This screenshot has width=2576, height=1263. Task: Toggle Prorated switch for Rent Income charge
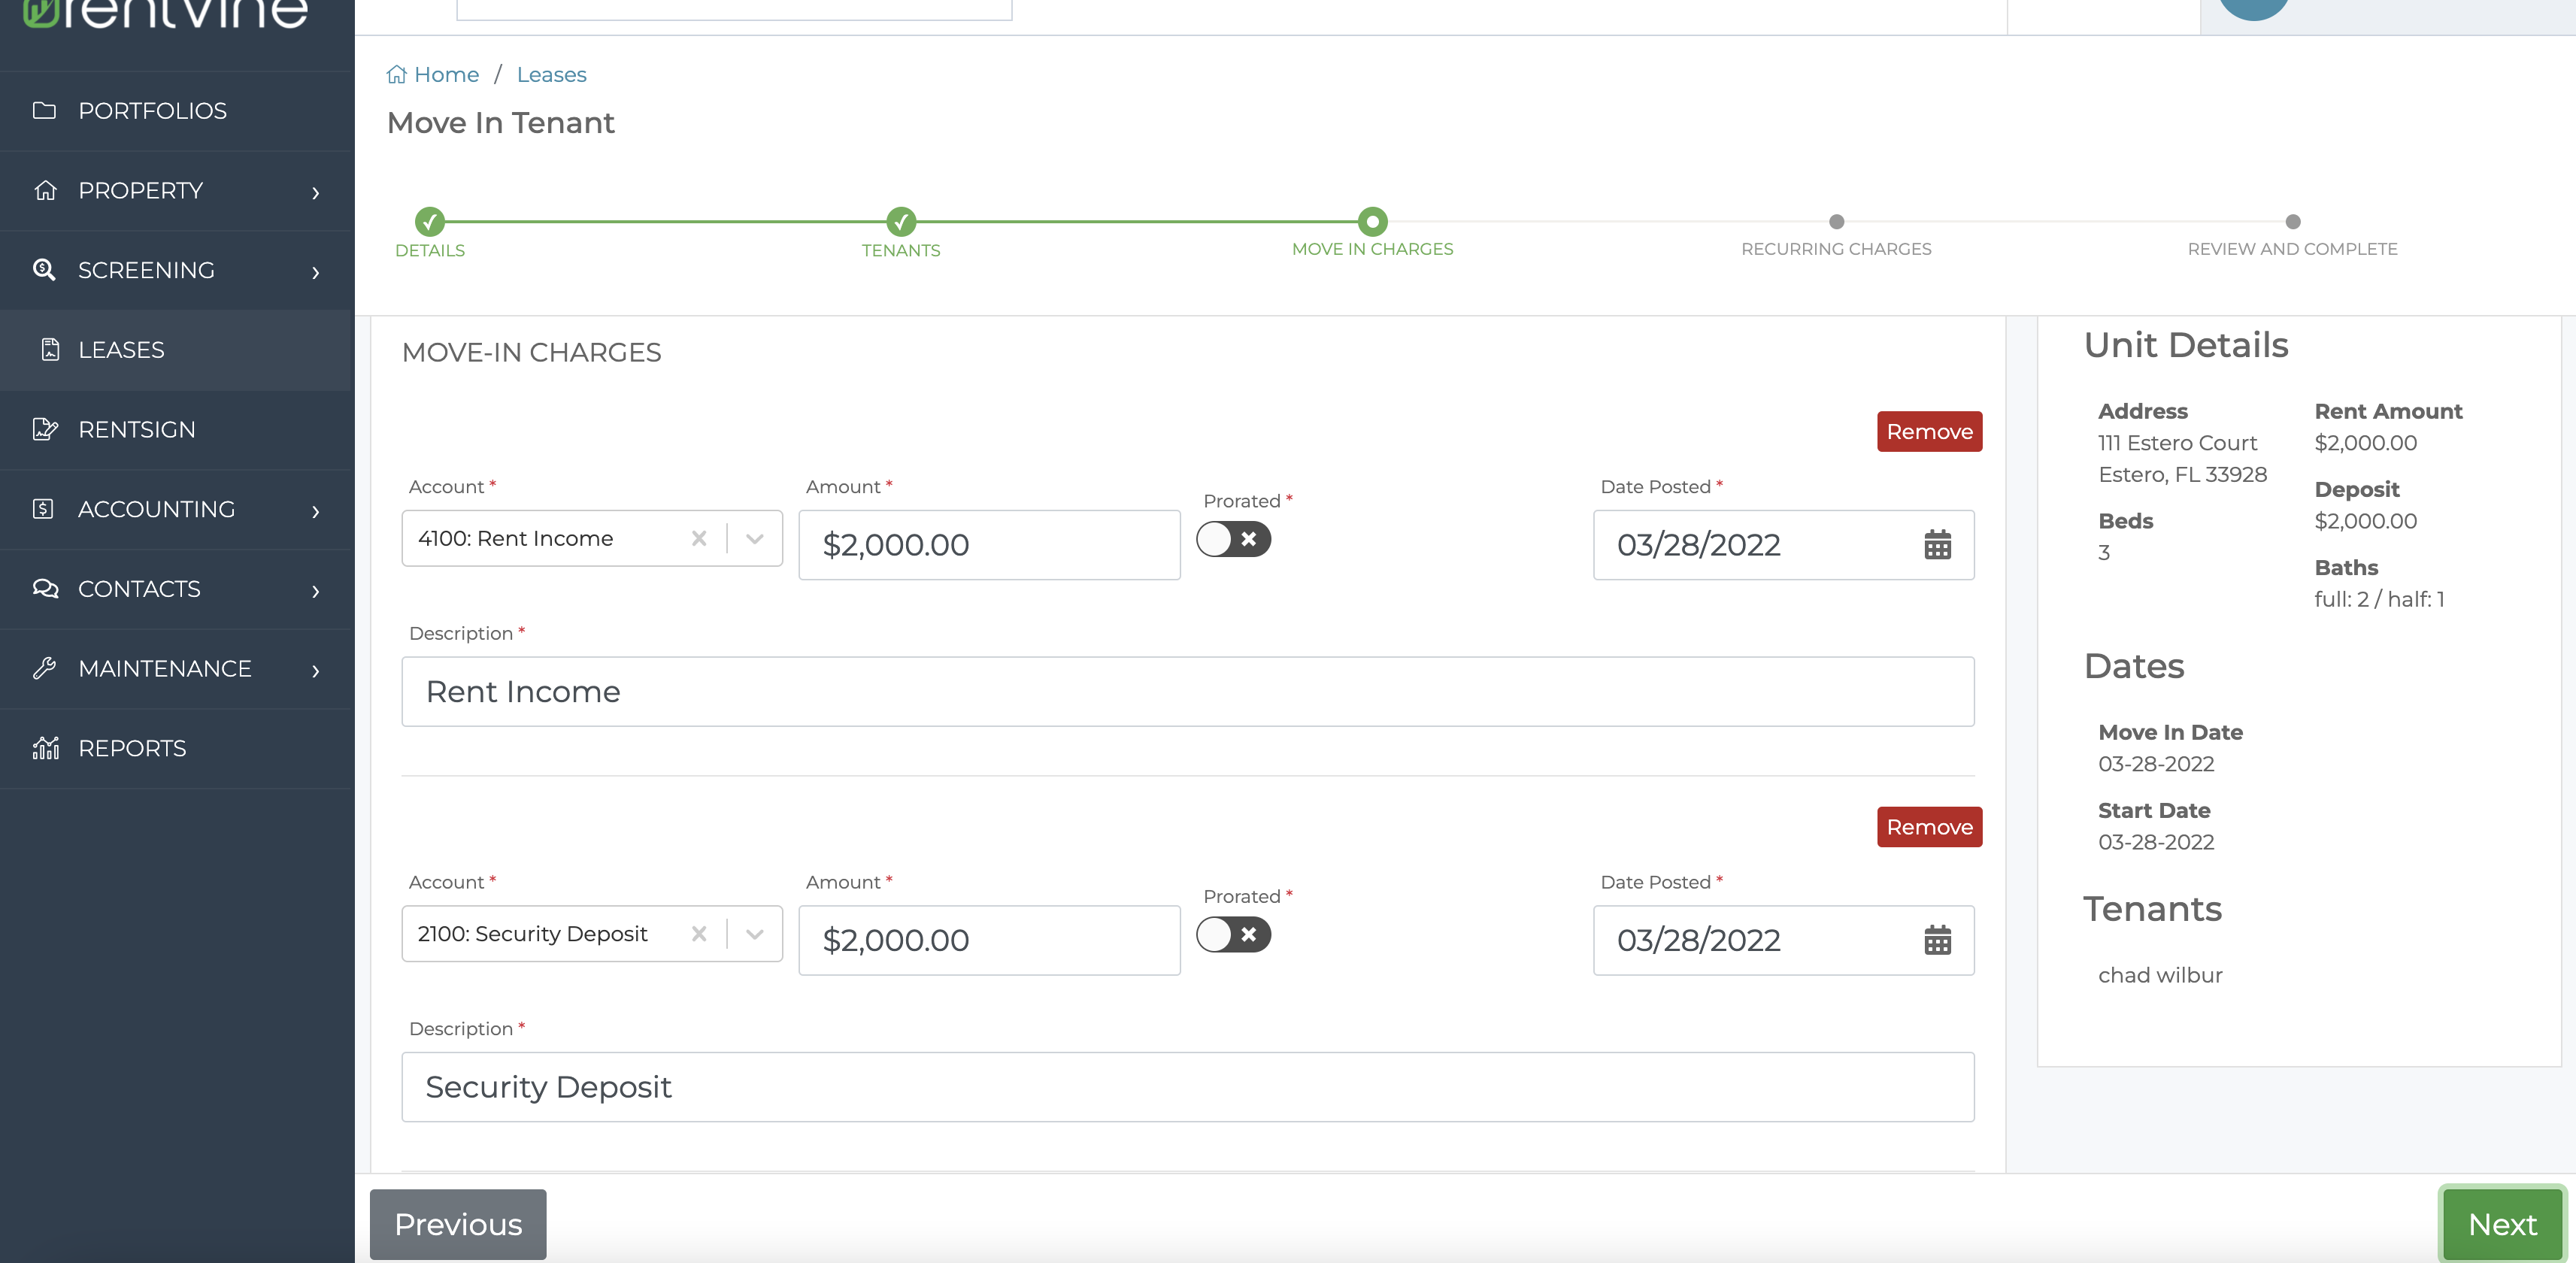pyautogui.click(x=1233, y=539)
